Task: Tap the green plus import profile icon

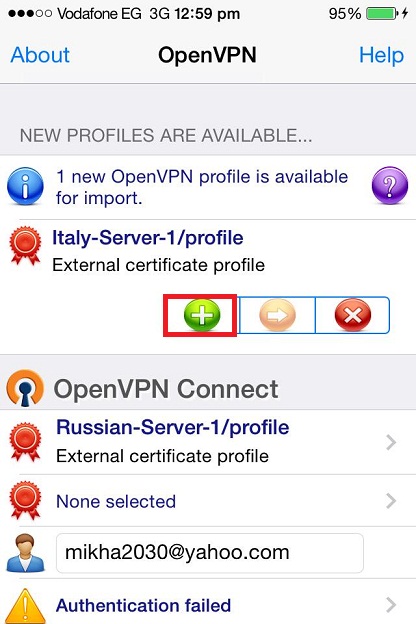Action: pos(202,315)
